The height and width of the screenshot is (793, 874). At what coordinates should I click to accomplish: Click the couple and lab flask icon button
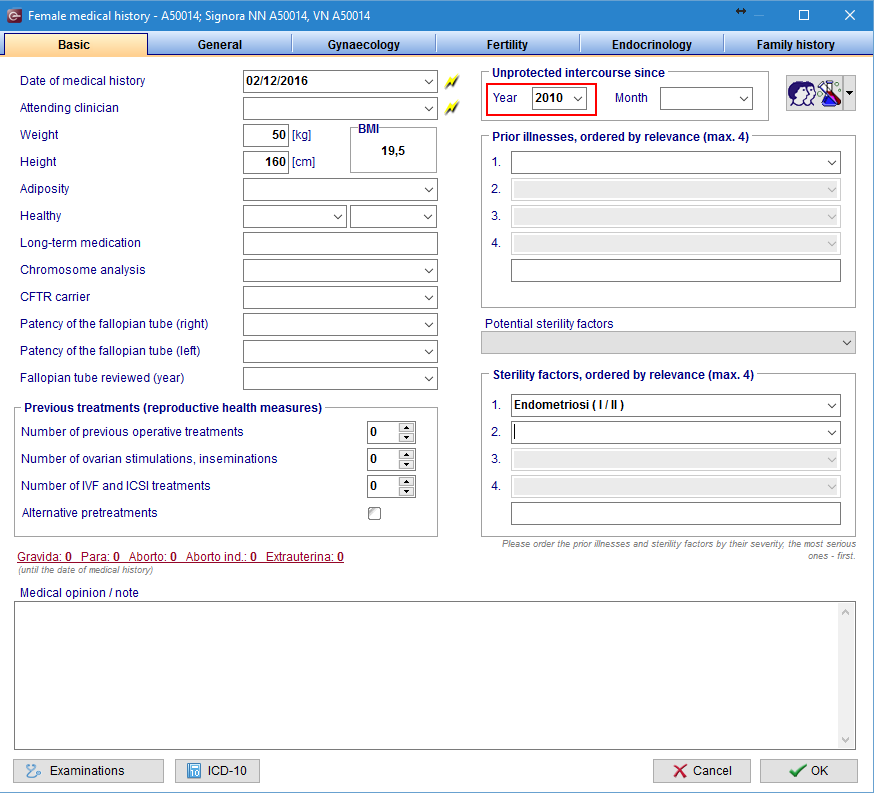click(814, 93)
